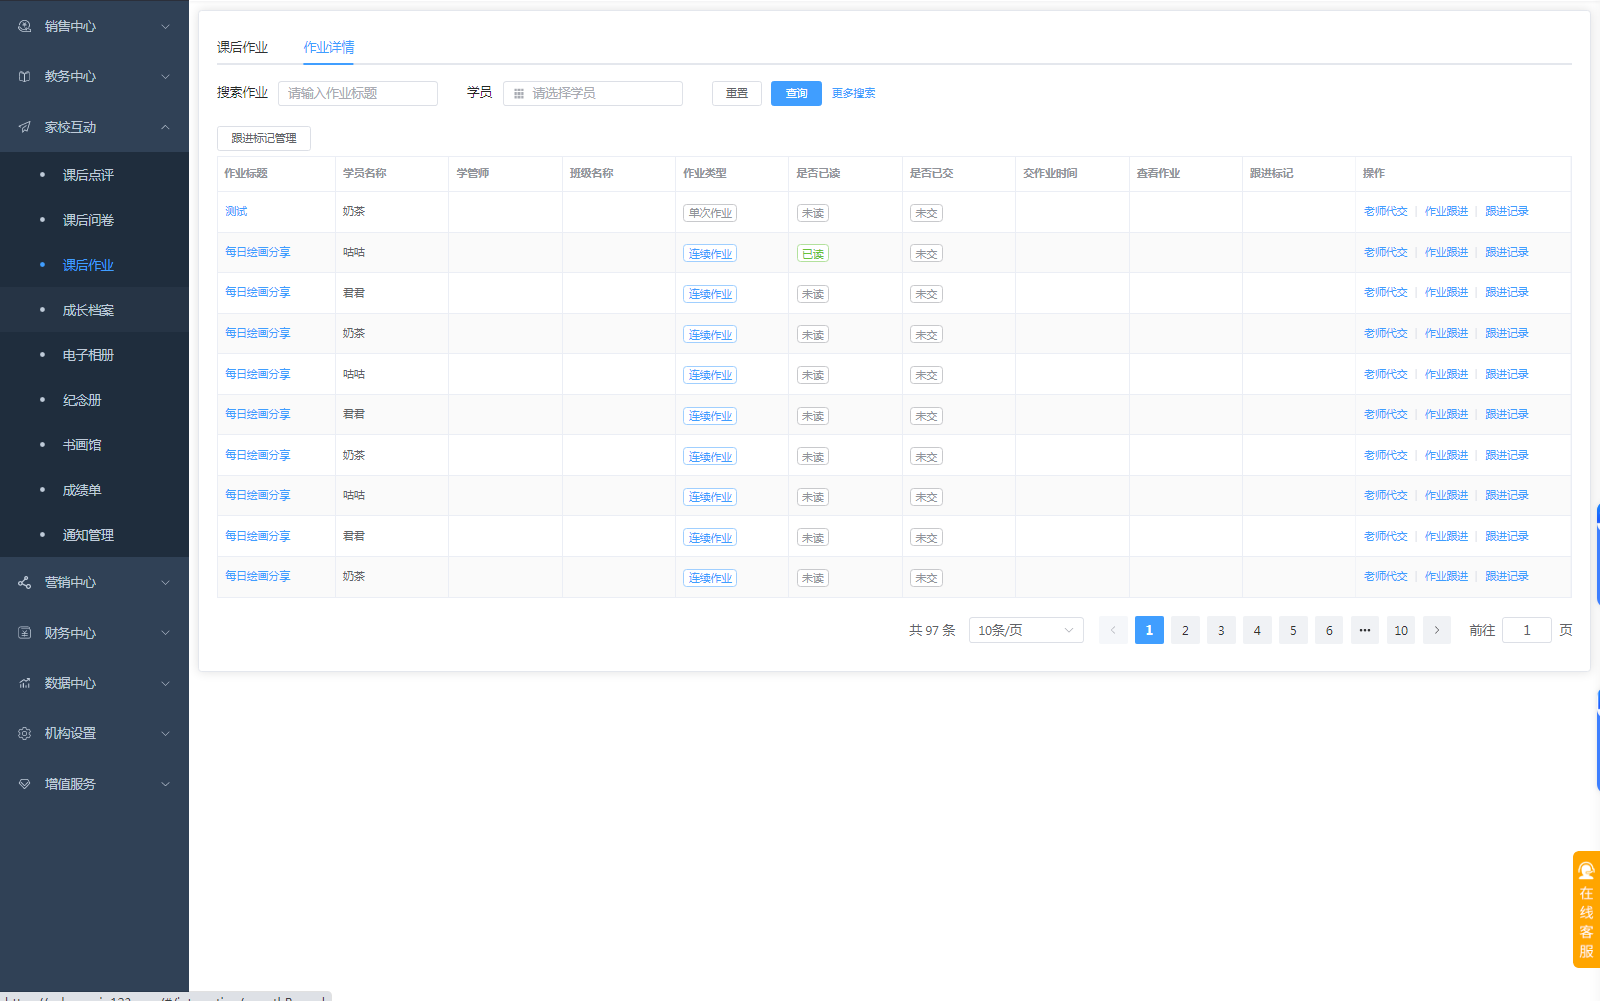Open the 10条/页 page size dropdown
The width and height of the screenshot is (1600, 1001).
(x=1026, y=630)
